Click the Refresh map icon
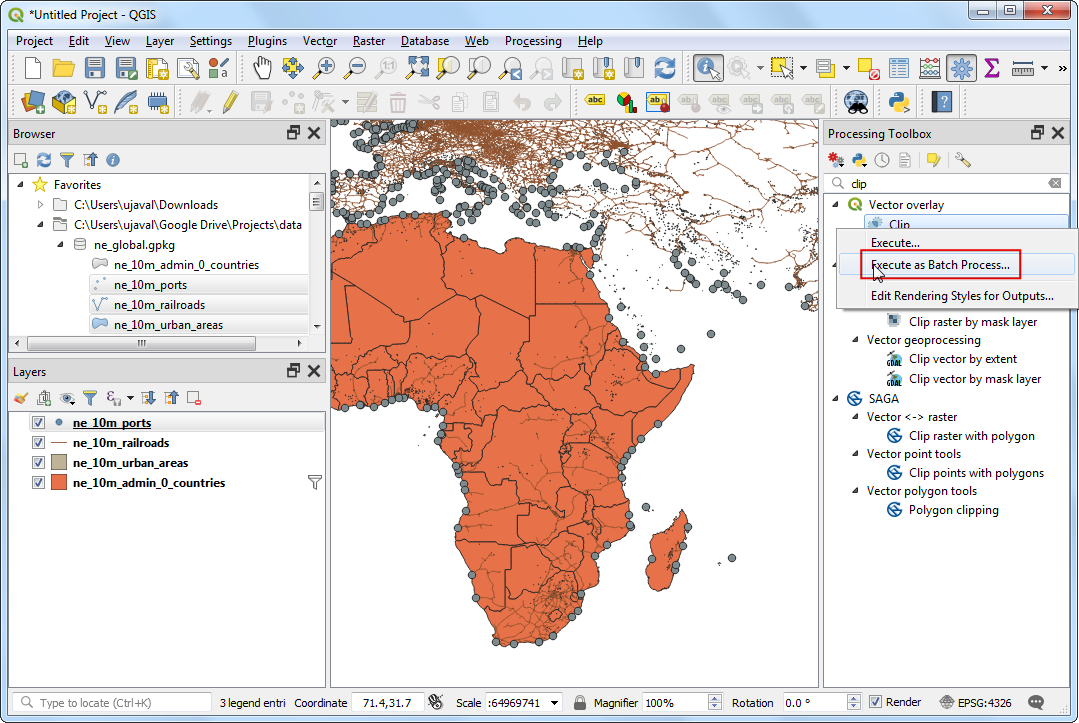 pos(664,68)
